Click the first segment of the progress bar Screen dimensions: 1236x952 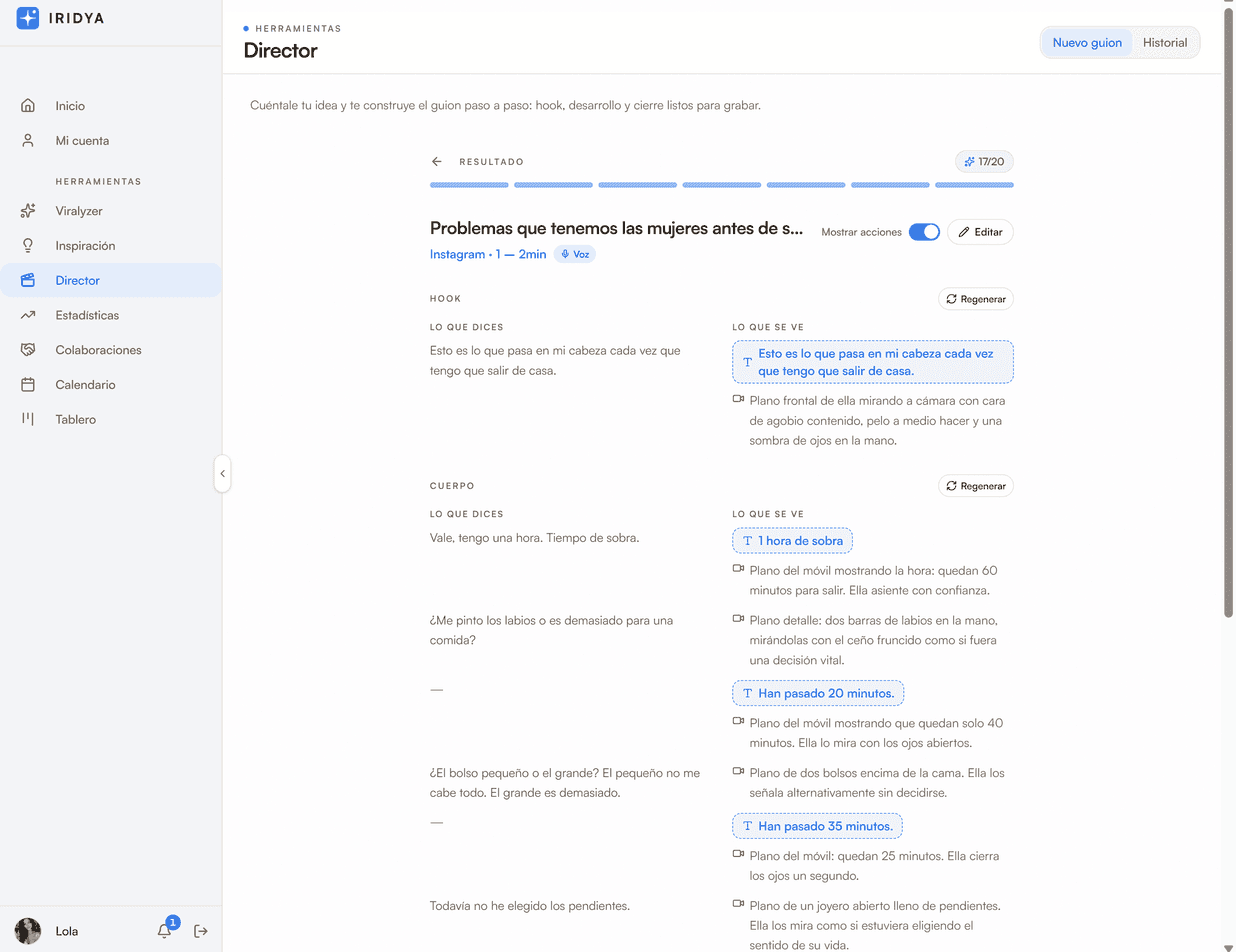pyautogui.click(x=469, y=185)
